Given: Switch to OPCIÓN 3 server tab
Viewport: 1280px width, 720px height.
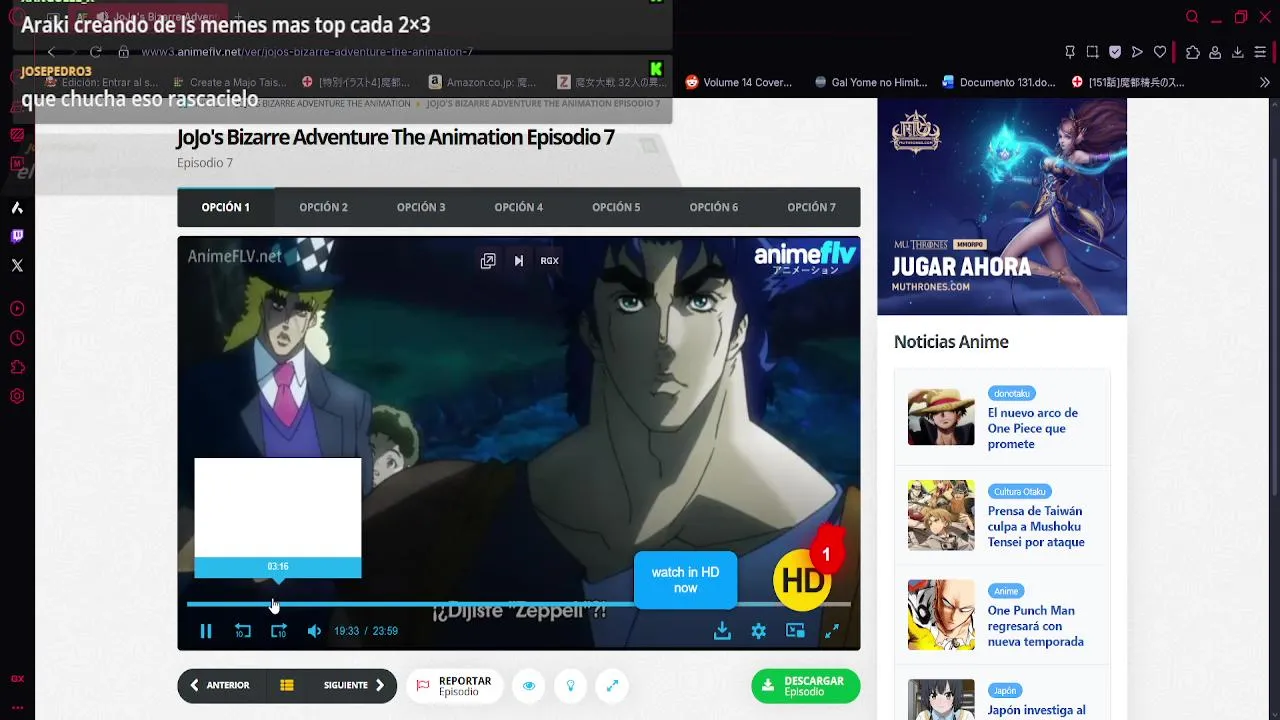Looking at the screenshot, I should [x=421, y=207].
